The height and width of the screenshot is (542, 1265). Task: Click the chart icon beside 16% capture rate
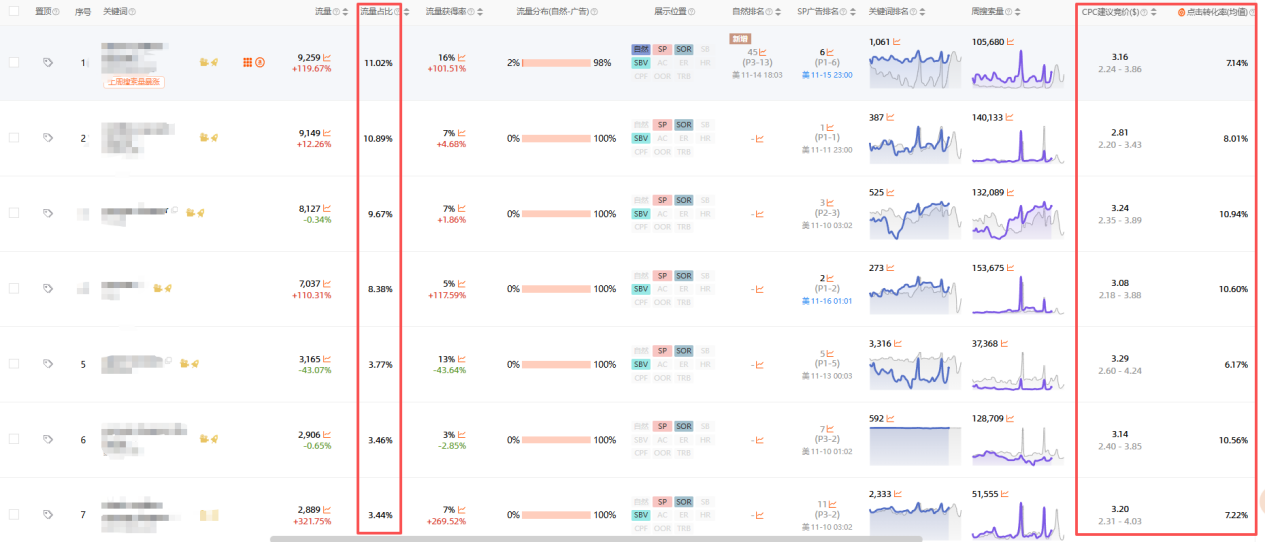point(461,57)
